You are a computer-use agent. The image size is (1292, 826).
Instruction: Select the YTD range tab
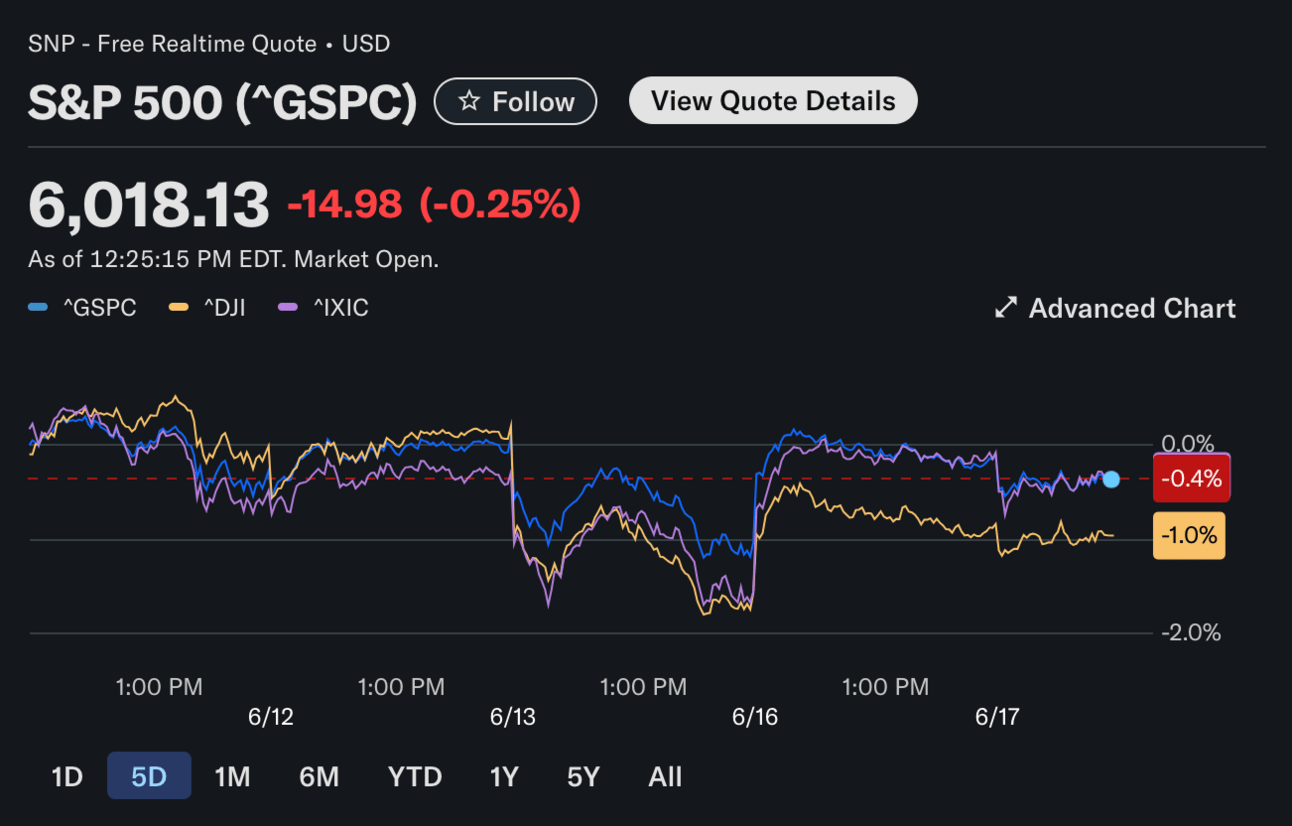(x=415, y=776)
